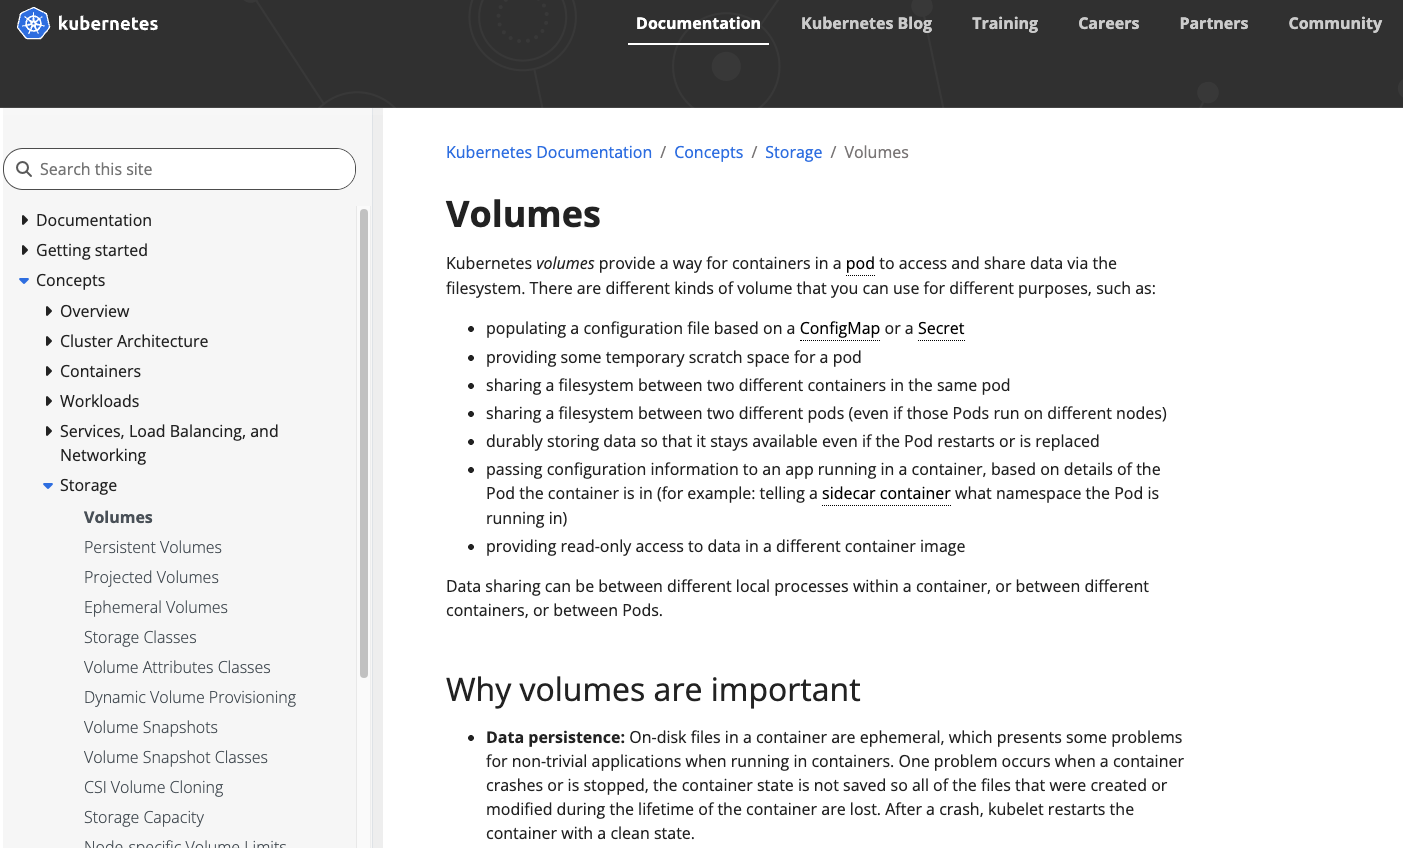Click the Storage label in sidebar tree

(x=88, y=485)
